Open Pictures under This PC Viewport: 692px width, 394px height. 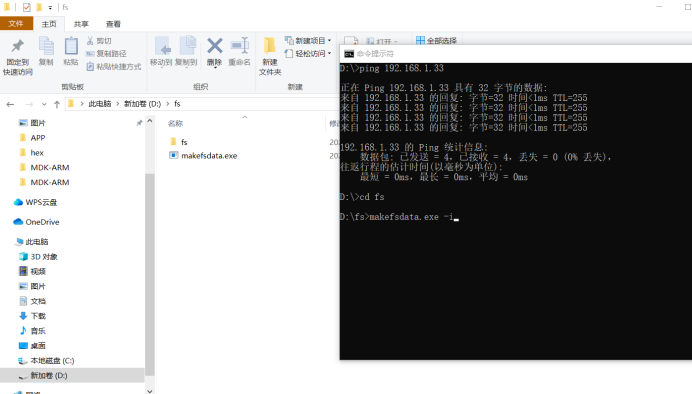32,286
